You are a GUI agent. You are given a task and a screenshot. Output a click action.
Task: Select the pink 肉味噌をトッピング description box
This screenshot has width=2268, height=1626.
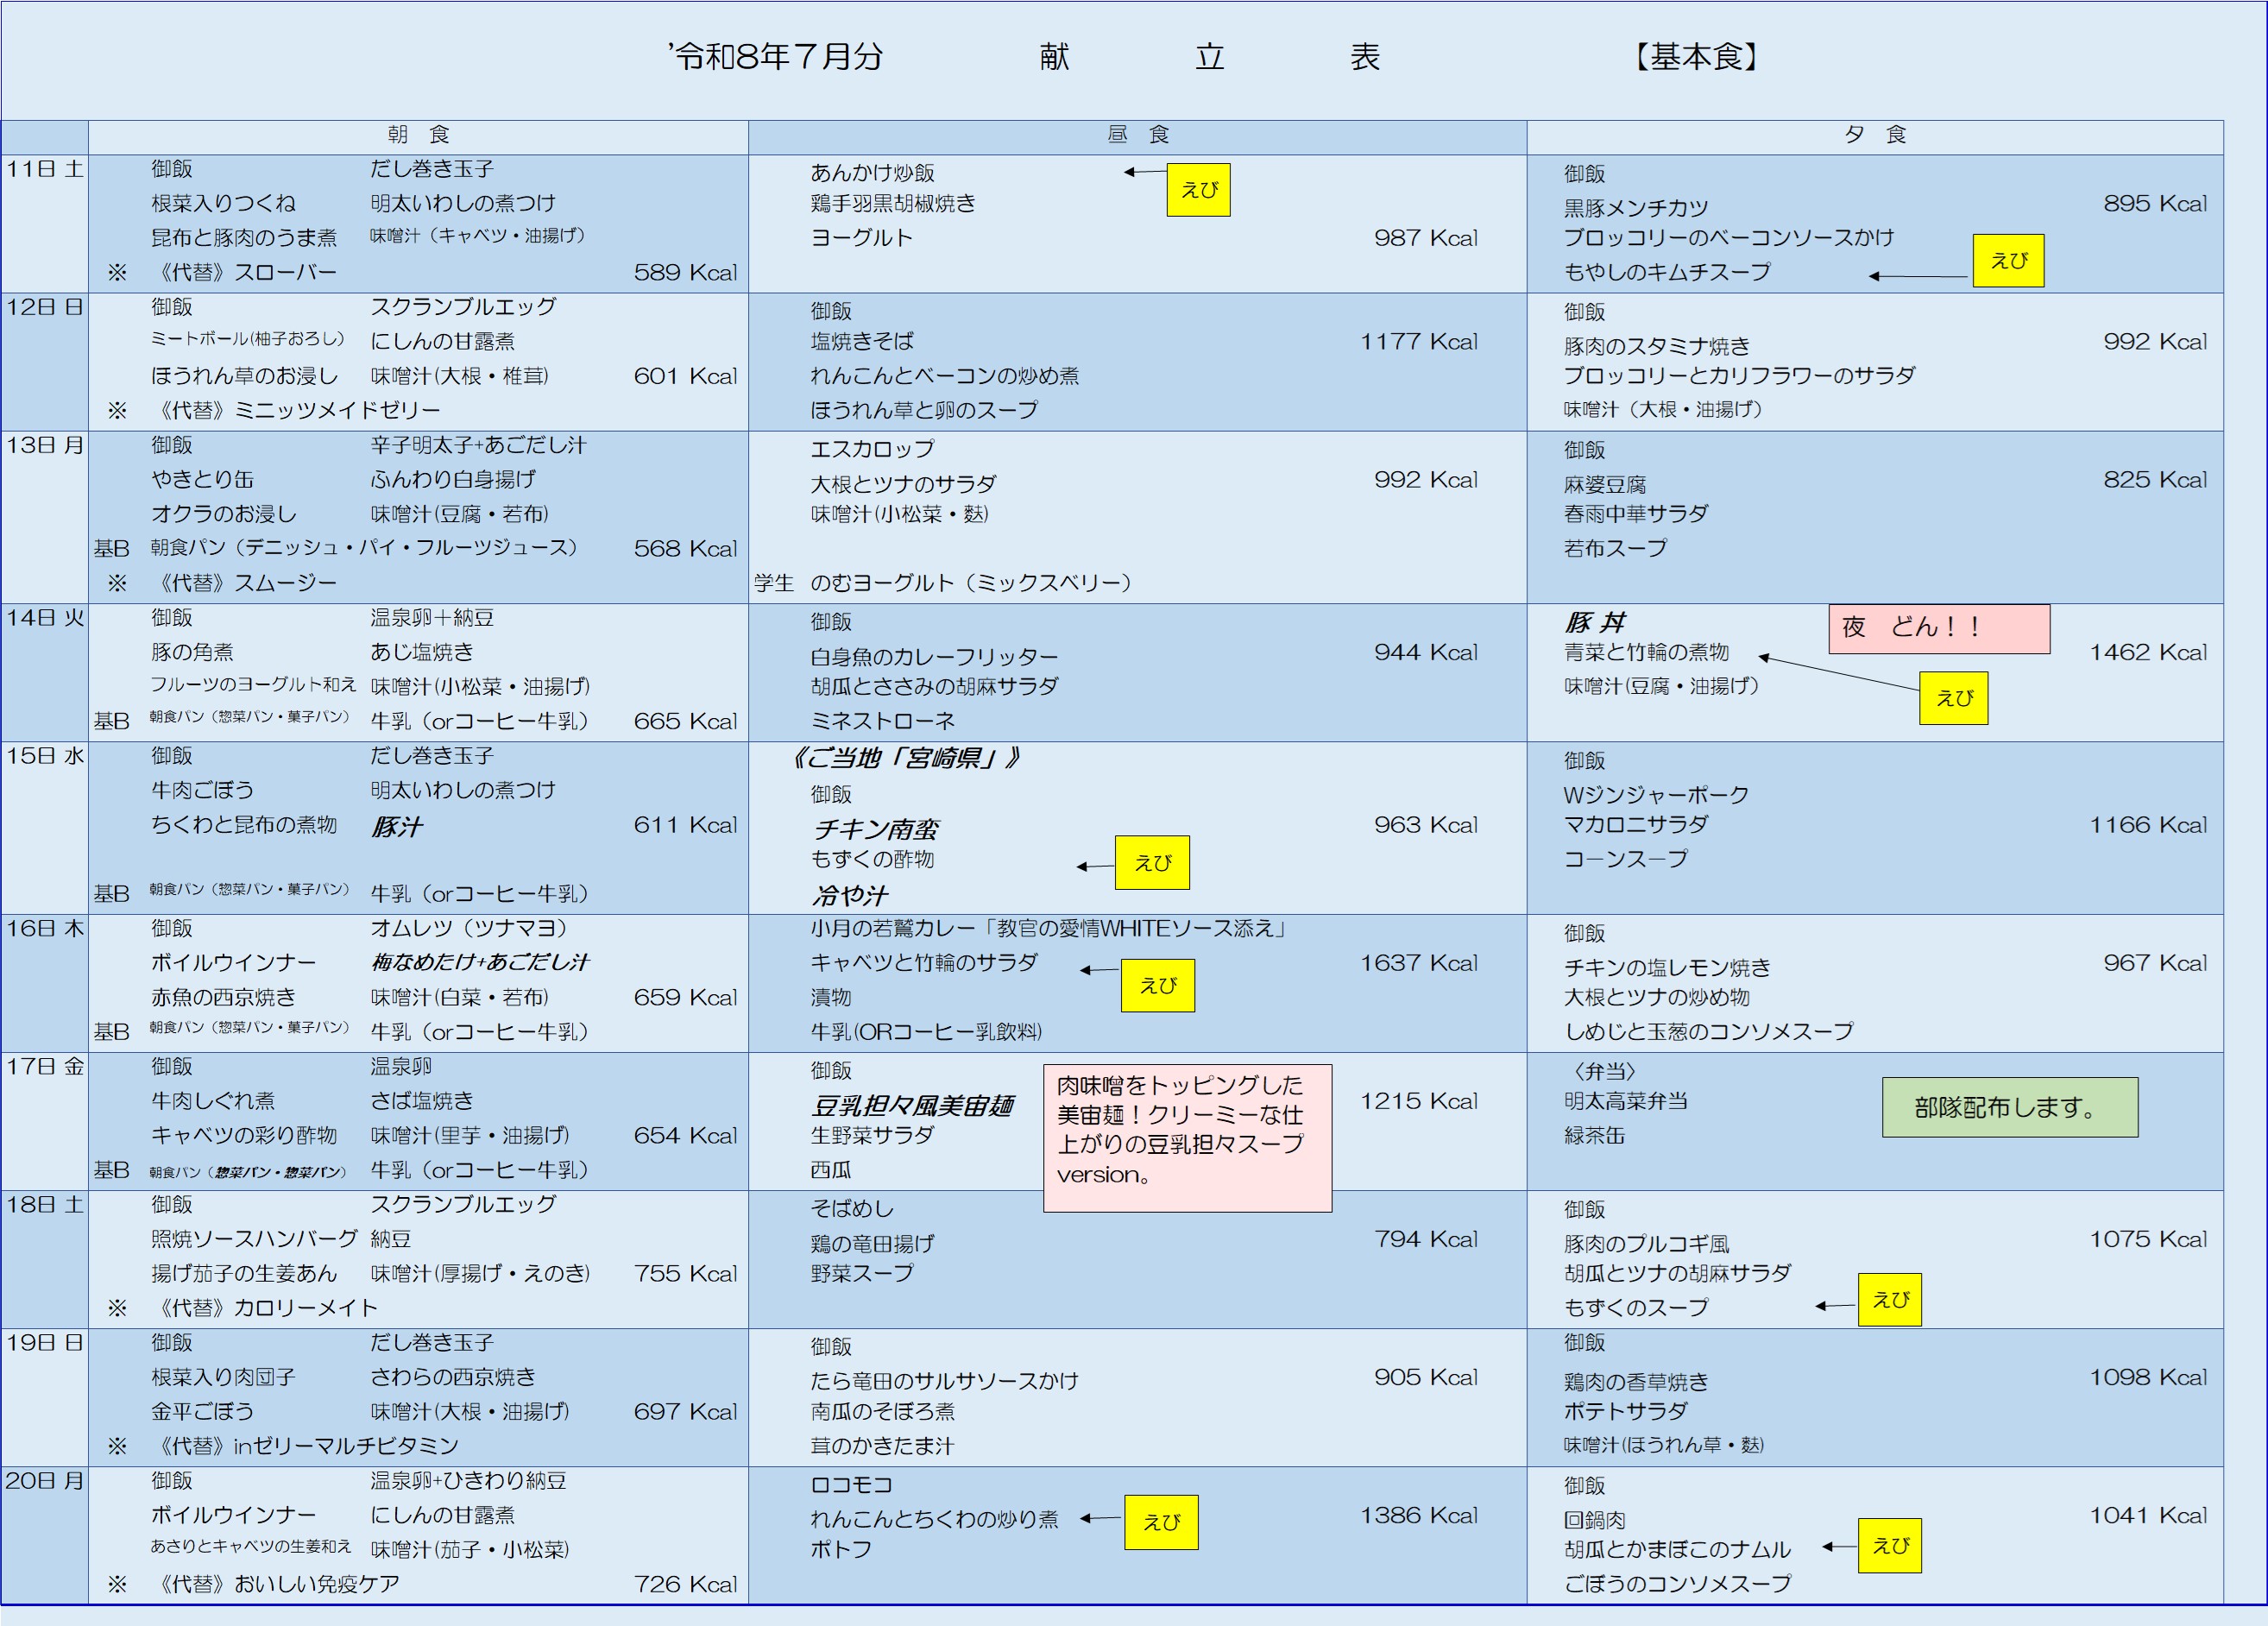(1187, 1138)
